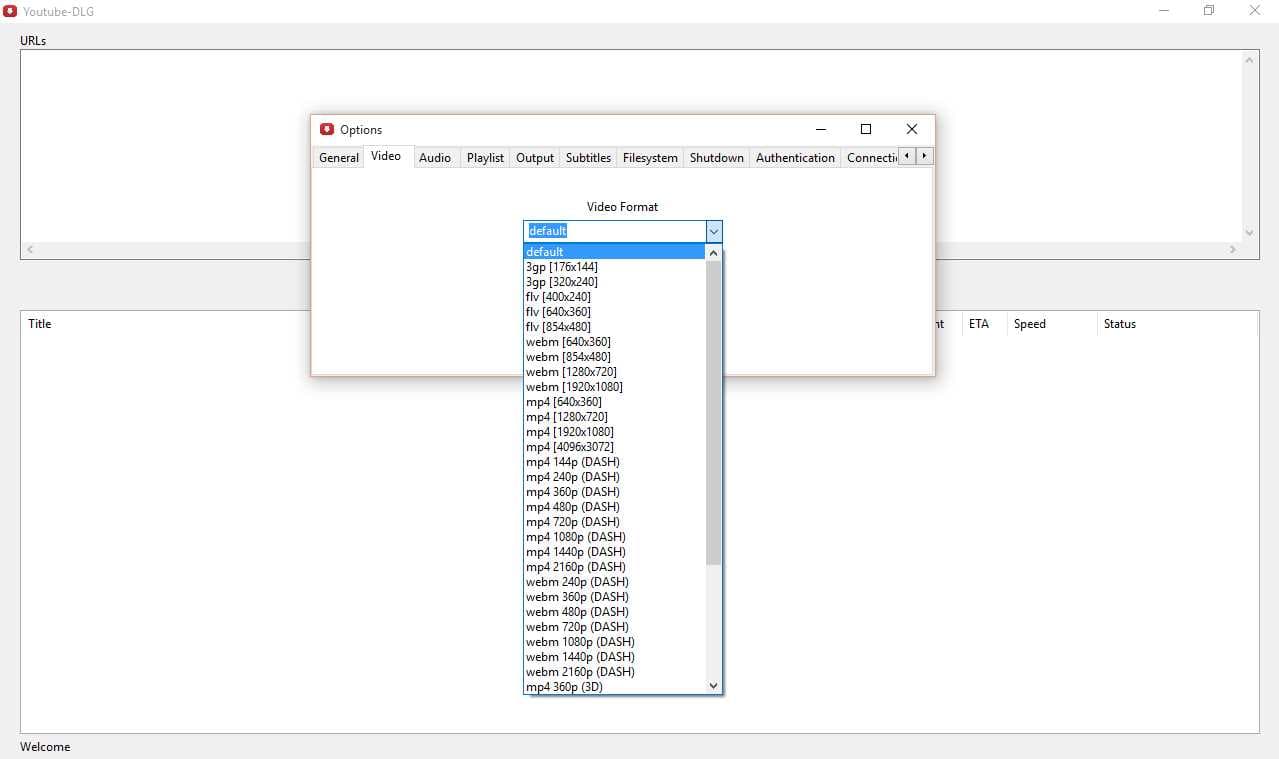Click the Youtube-DLG logo in the Options title bar
Viewport: 1279px width, 759px height.
click(327, 129)
